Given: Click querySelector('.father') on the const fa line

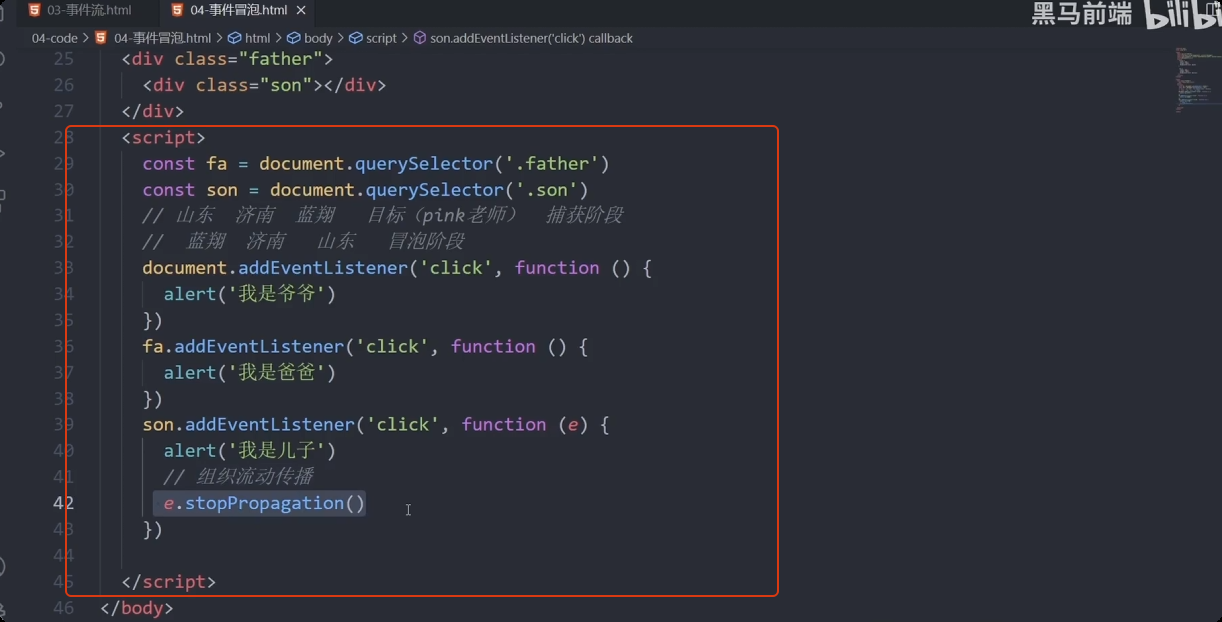Looking at the screenshot, I should (482, 164).
